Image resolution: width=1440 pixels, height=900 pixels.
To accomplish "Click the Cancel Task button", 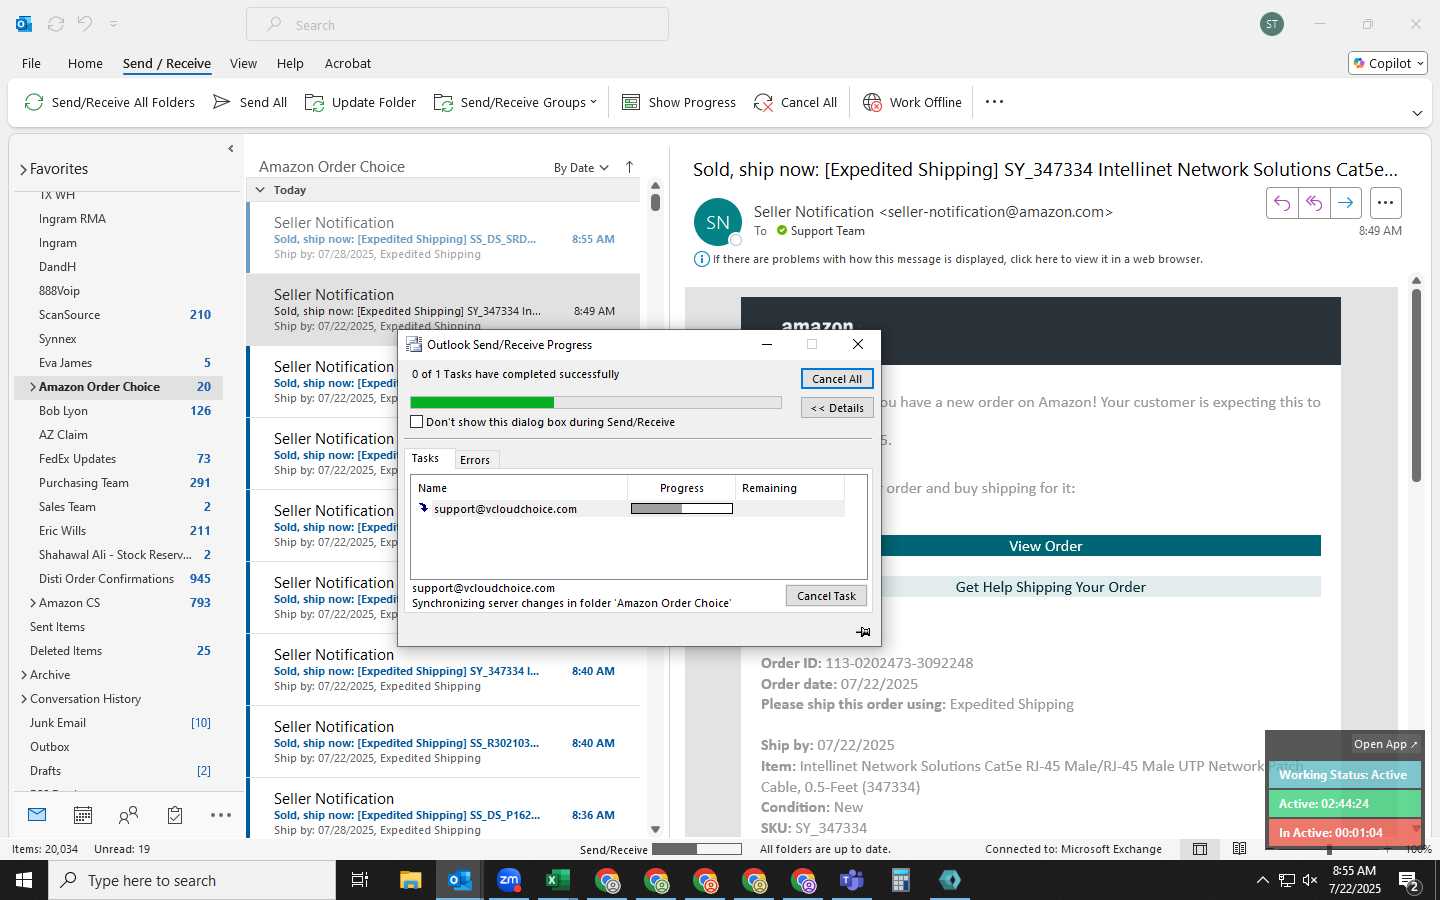I will [826, 596].
